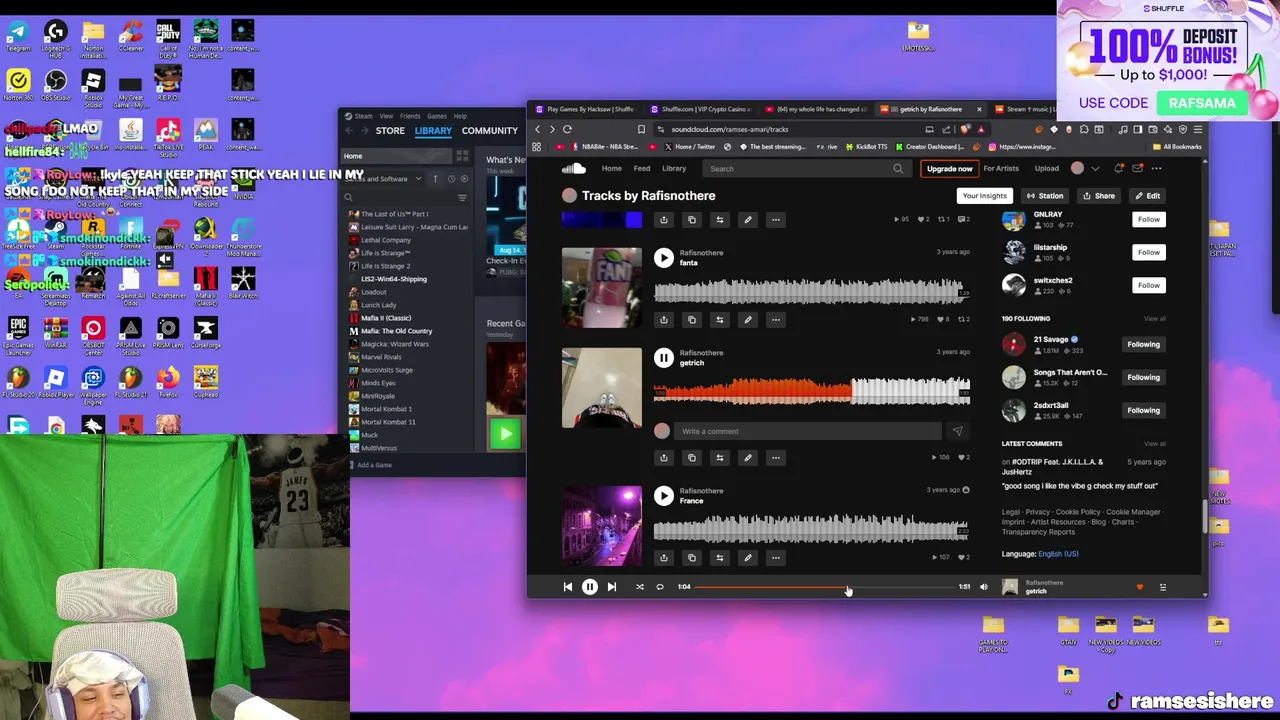This screenshot has height=720, width=1280.
Task: Open More options for the France track
Action: point(775,558)
